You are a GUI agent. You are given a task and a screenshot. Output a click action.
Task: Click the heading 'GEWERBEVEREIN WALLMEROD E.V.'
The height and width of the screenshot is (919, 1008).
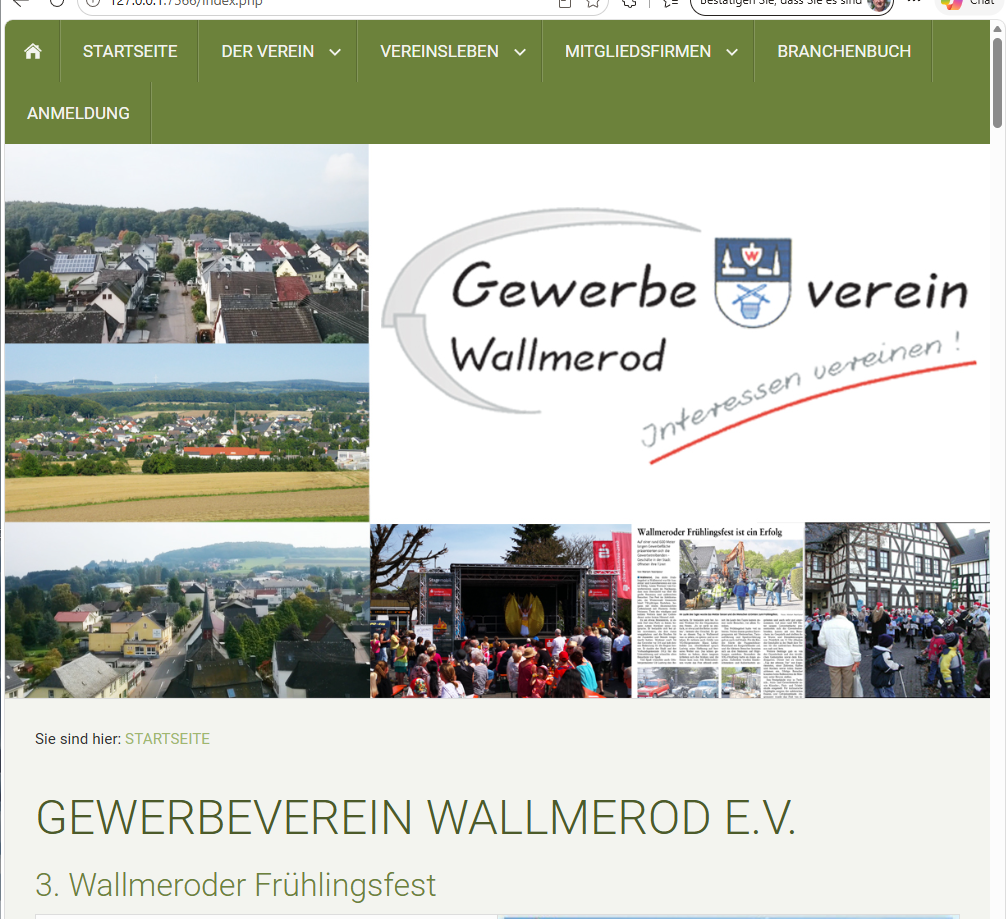(416, 817)
